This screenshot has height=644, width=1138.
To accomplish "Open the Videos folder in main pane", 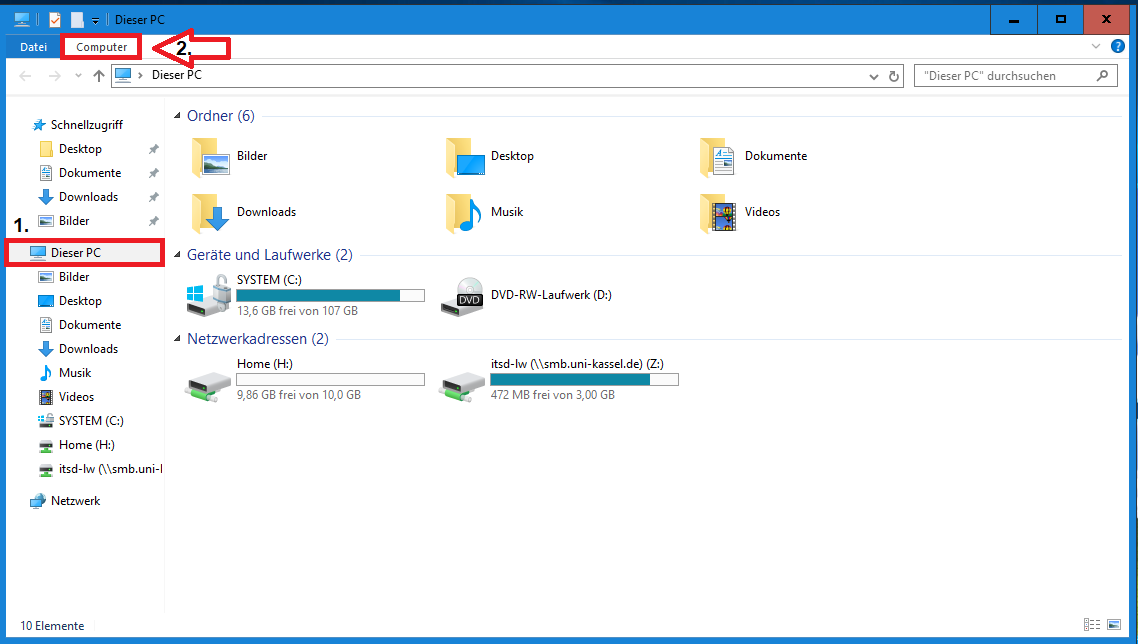I will (x=717, y=212).
